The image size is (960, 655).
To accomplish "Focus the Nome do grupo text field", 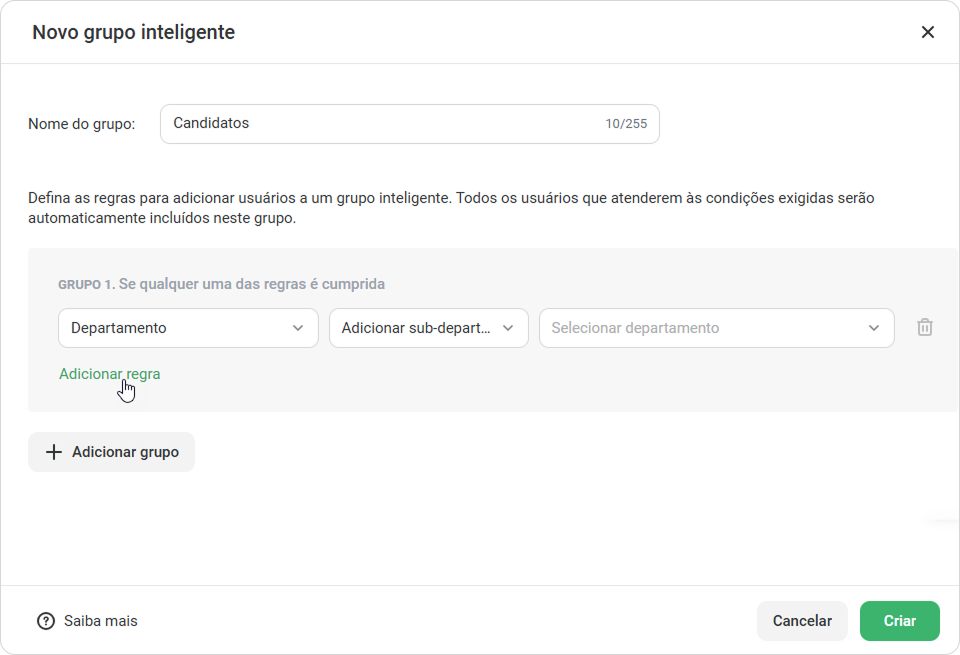I will point(410,124).
